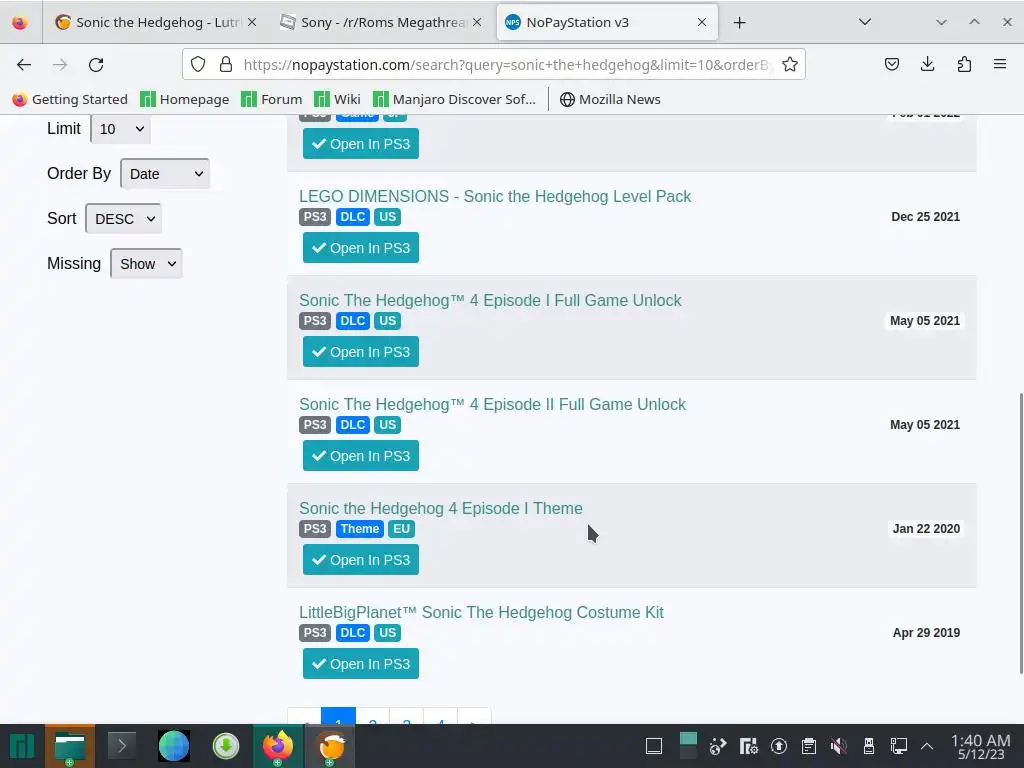Image resolution: width=1024 pixels, height=768 pixels.
Task: Reload the current page
Action: click(96, 65)
